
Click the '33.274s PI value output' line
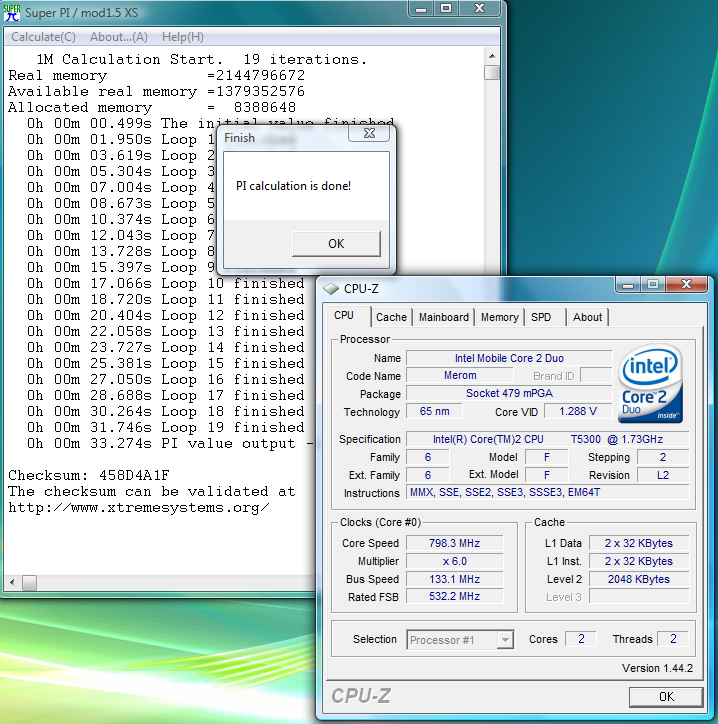click(170, 444)
